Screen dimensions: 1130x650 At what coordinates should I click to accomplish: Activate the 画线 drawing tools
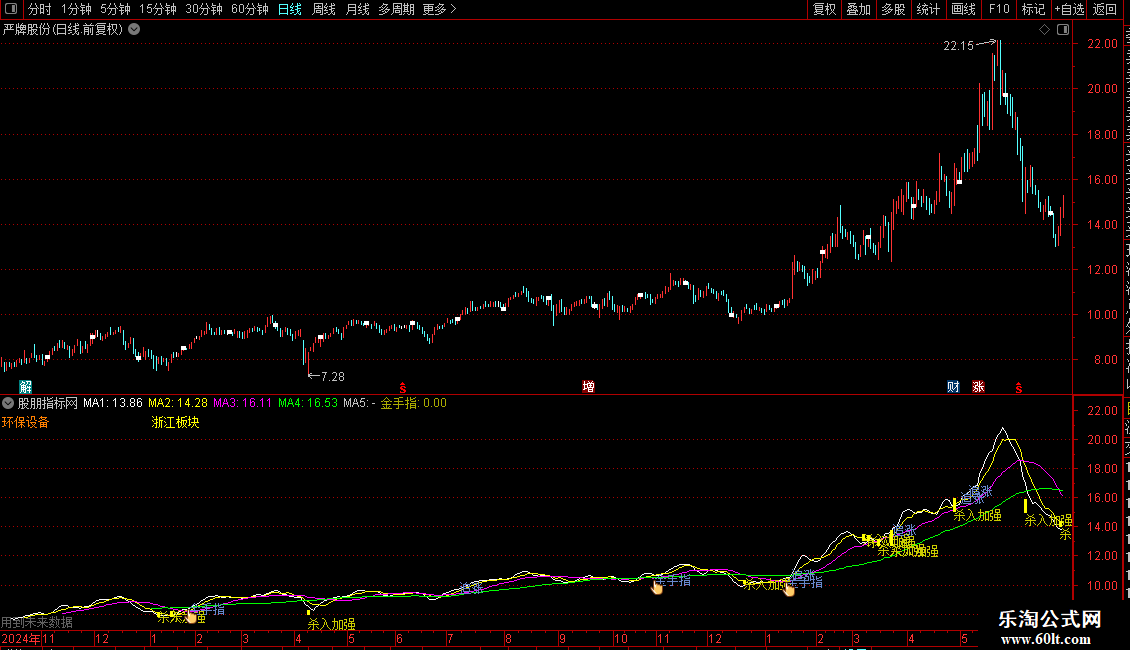(x=963, y=9)
